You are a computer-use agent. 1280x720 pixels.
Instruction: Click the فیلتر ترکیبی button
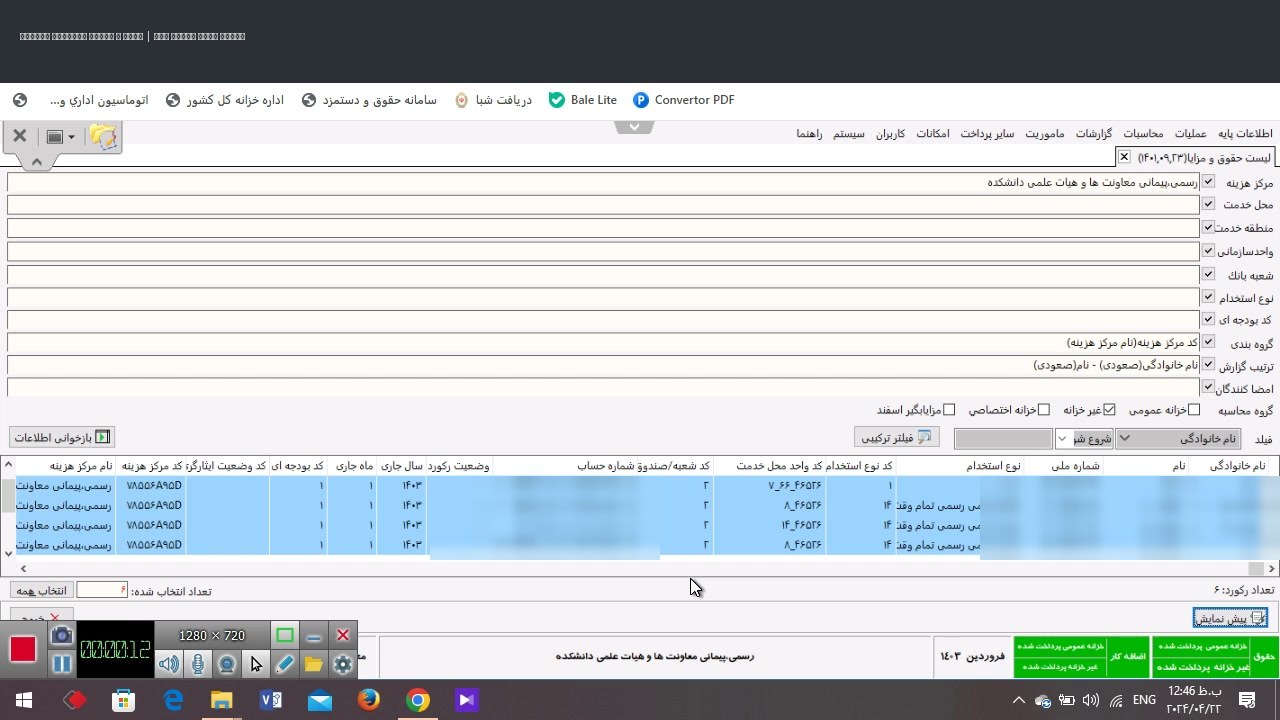point(897,438)
